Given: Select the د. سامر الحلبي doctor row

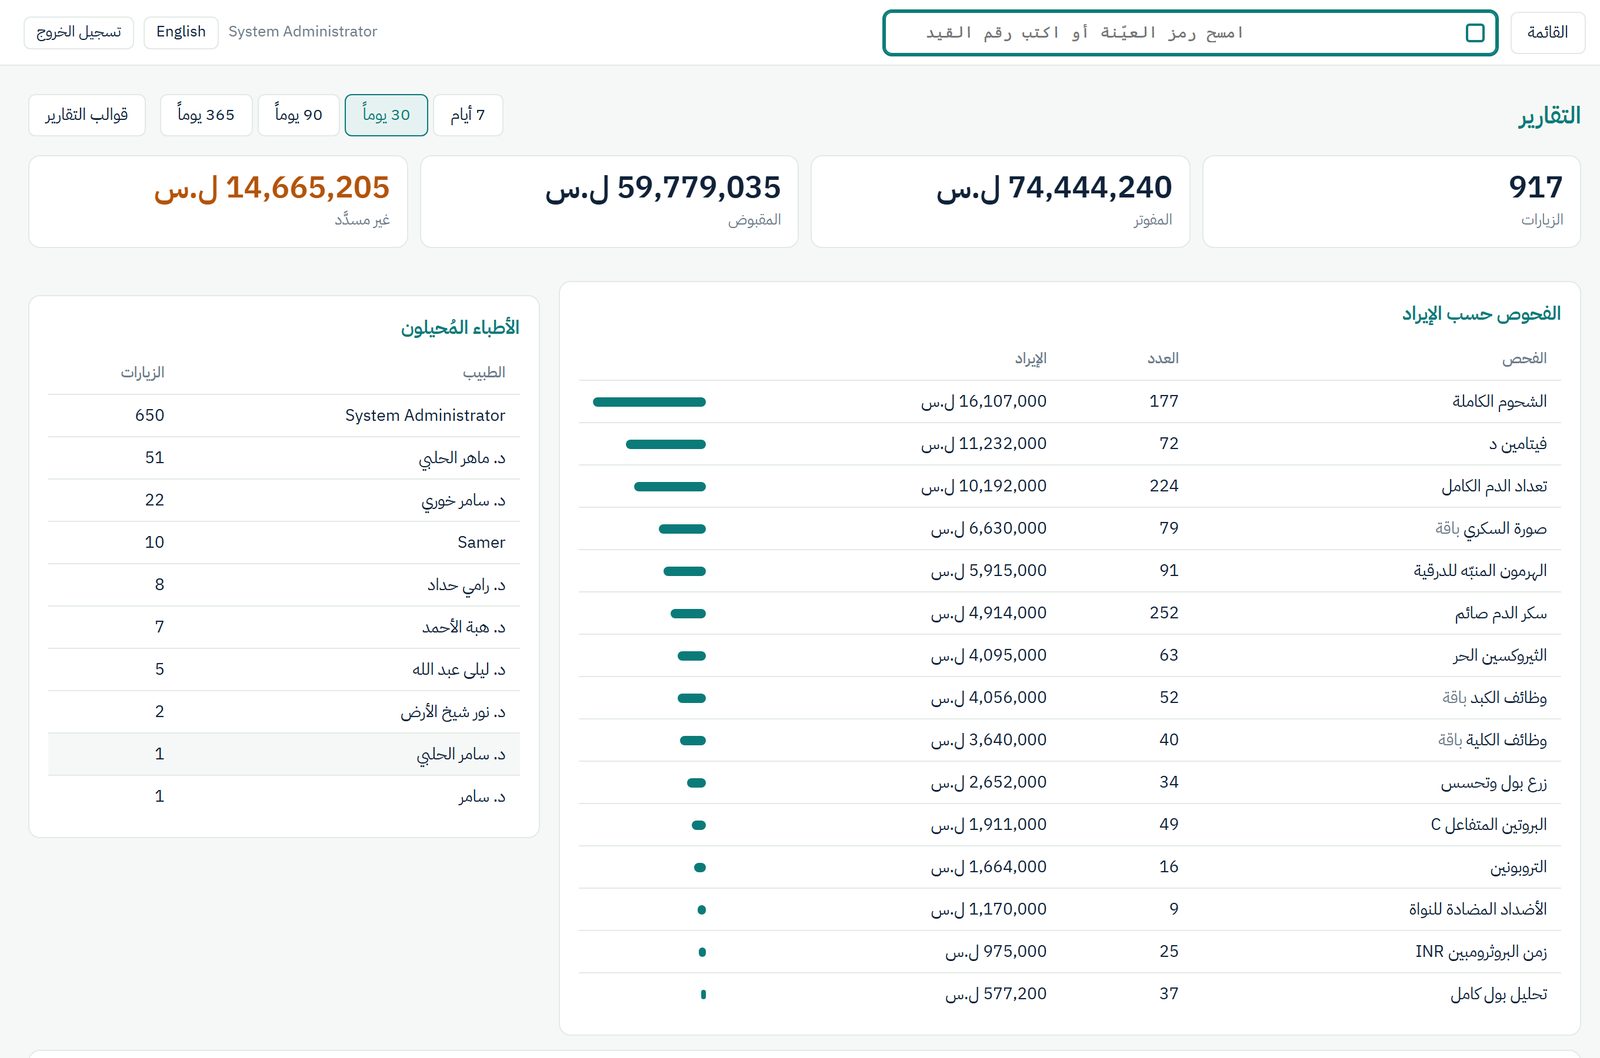Looking at the screenshot, I should pos(284,754).
